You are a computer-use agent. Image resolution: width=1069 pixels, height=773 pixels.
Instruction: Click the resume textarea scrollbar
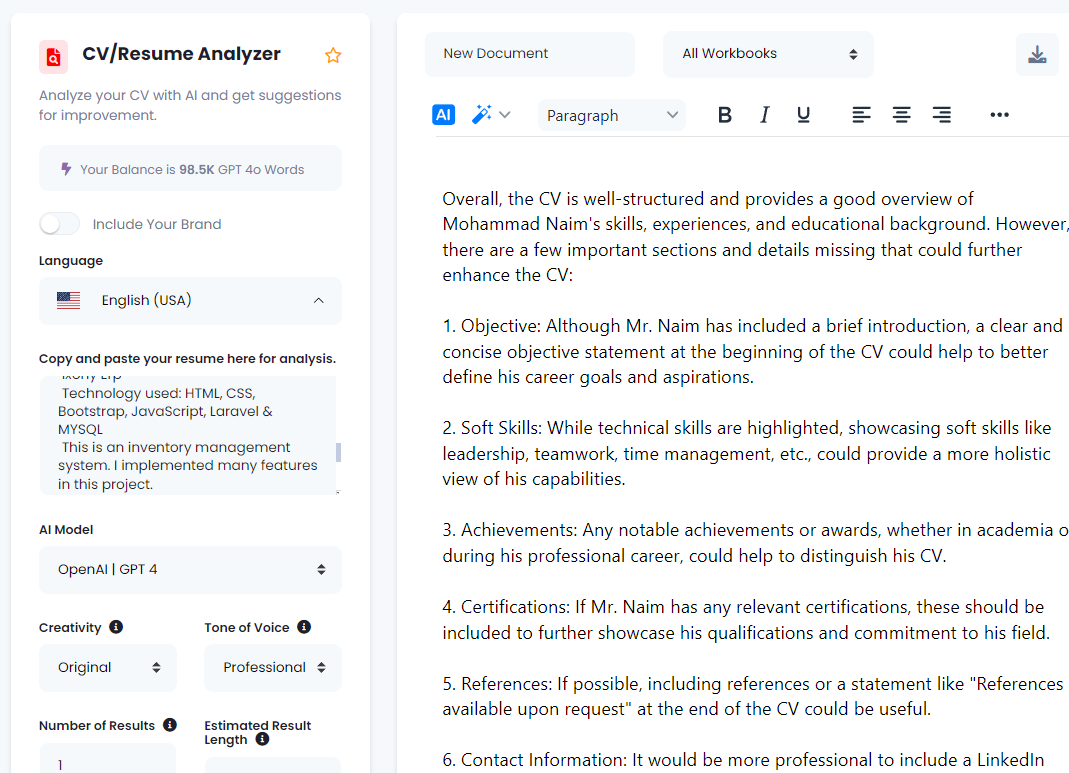(338, 452)
